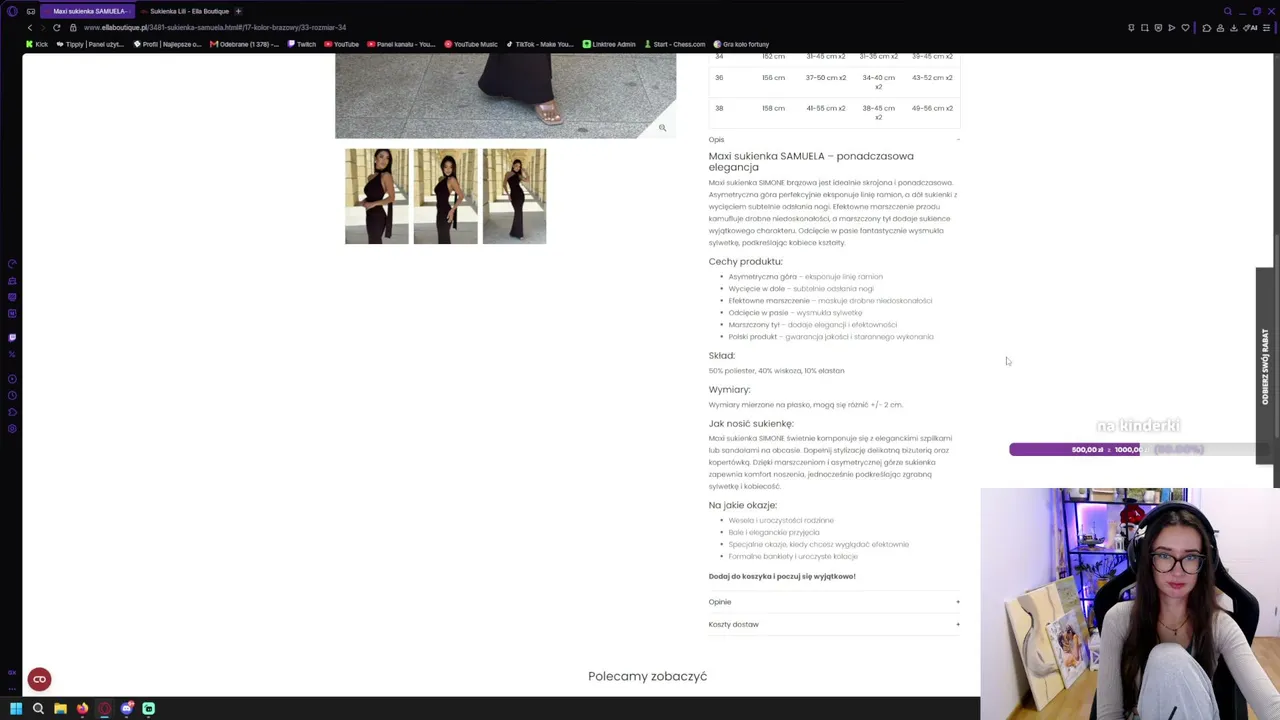This screenshot has width=1280, height=720.
Task: Switch to the Maxi sukienka SAMUELA tab
Action: (x=85, y=11)
